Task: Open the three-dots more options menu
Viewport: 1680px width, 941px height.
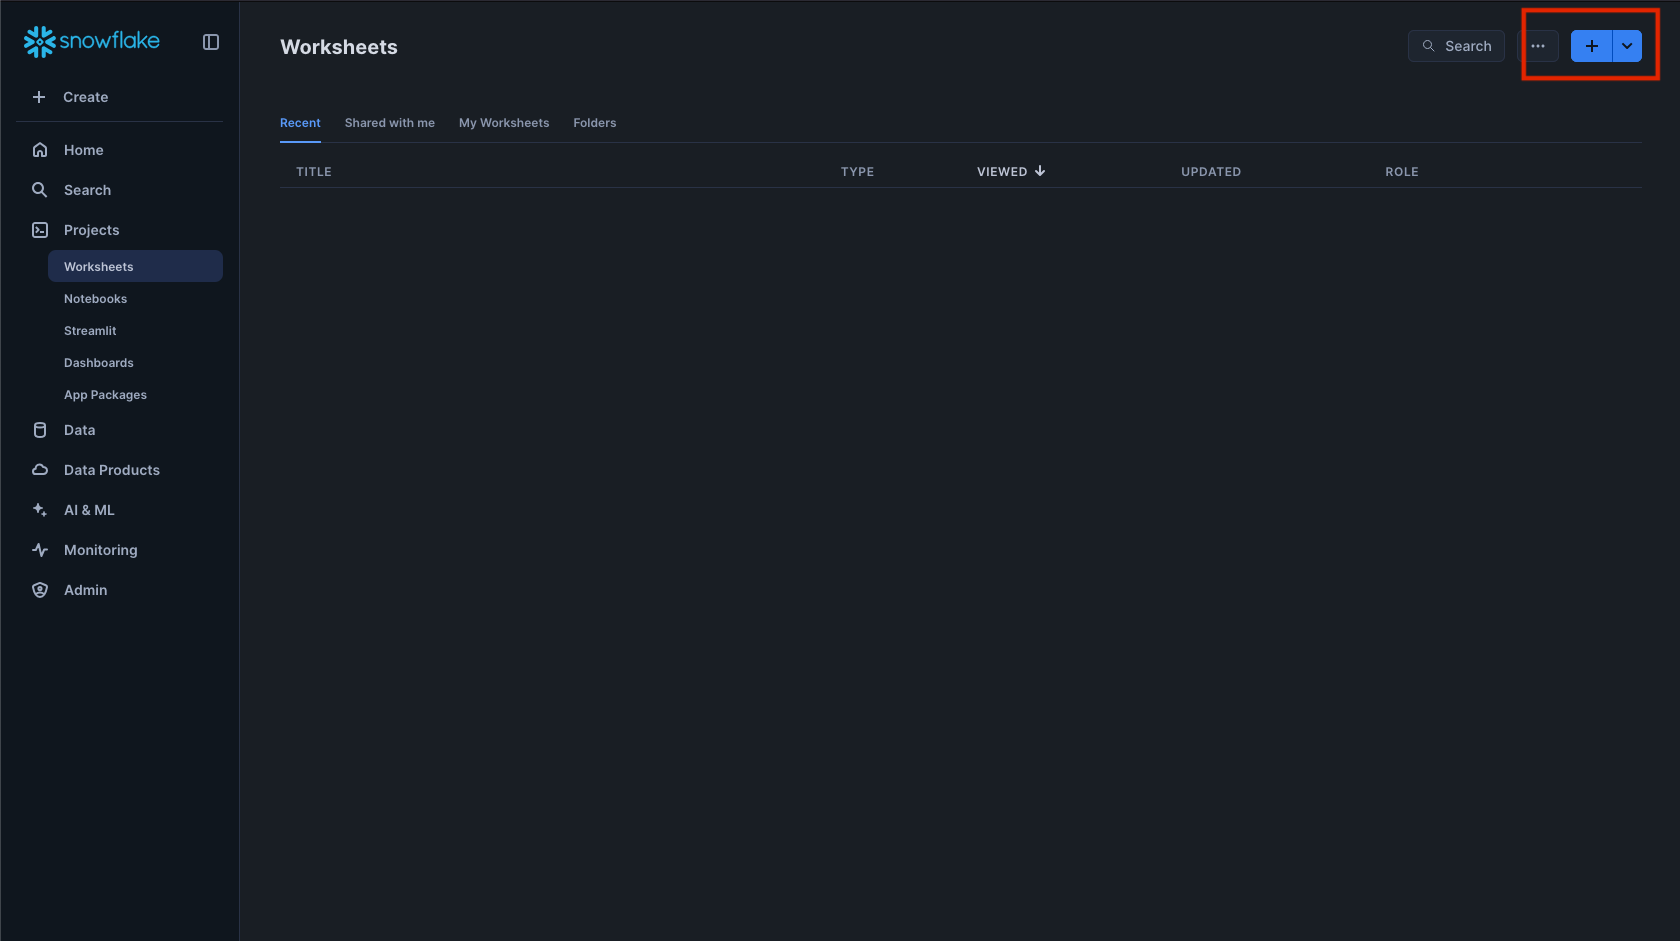Action: pyautogui.click(x=1538, y=46)
